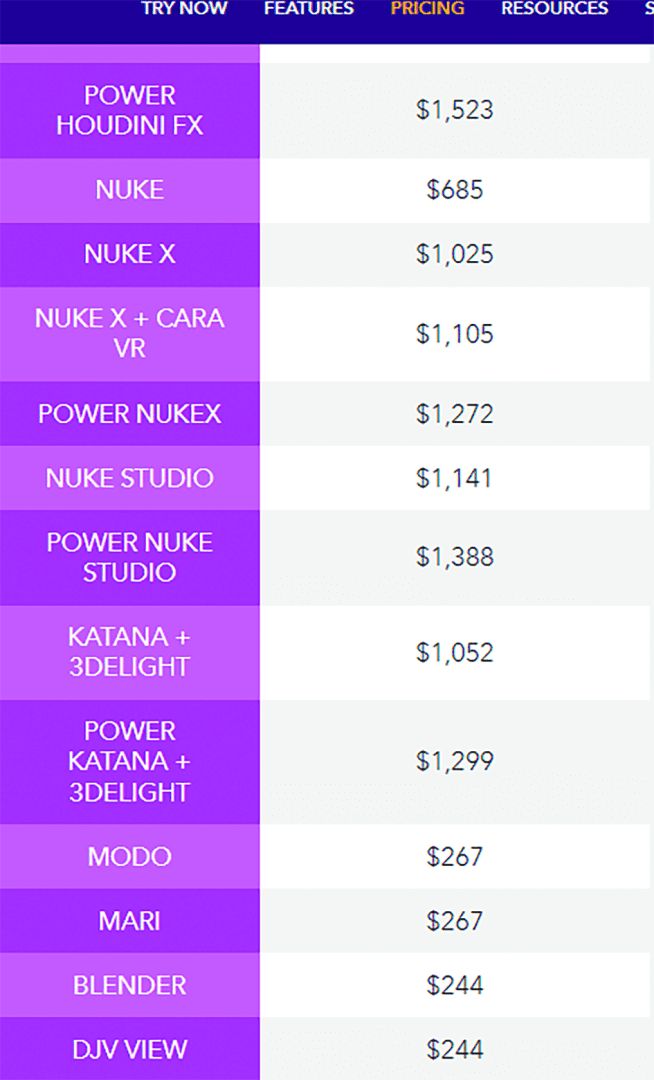Select the NUKE product cell
Viewport: 654px width, 1080px height.
pos(130,190)
